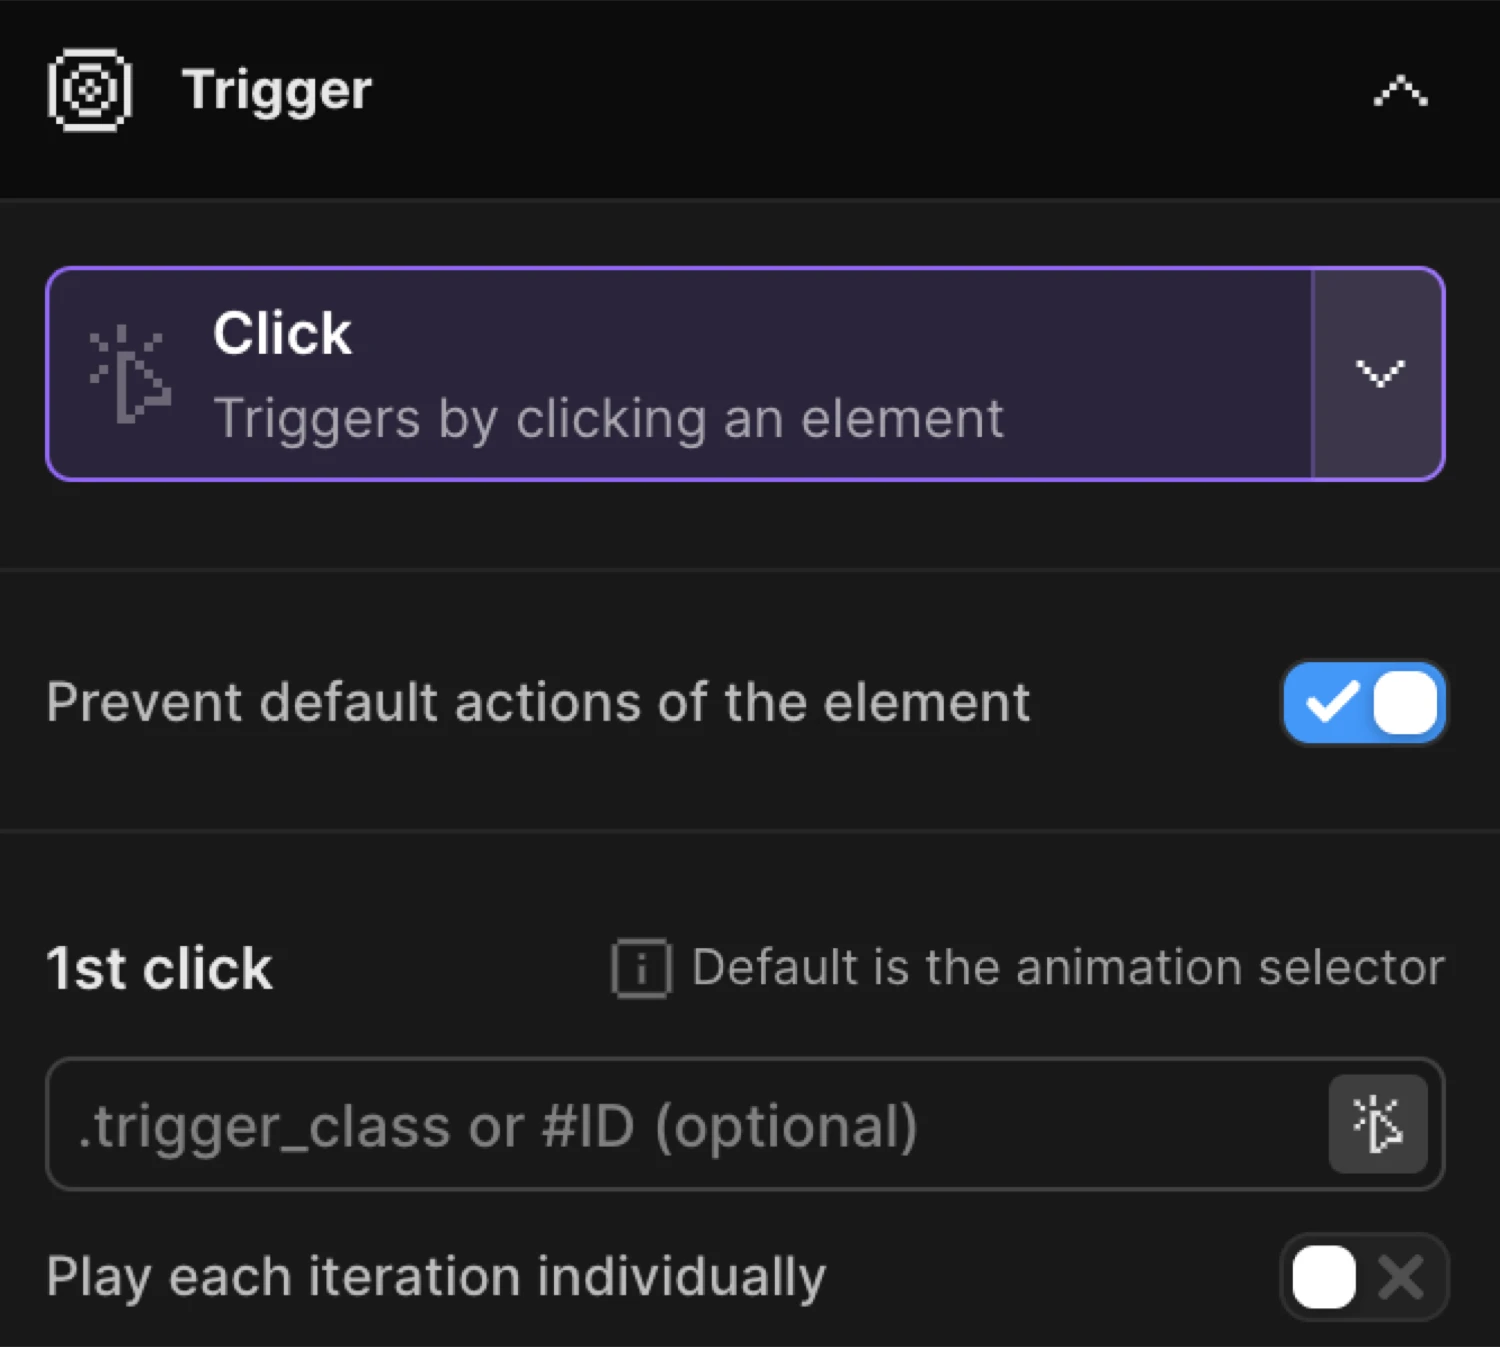Disable Prevent default actions of the element

[x=1364, y=703]
